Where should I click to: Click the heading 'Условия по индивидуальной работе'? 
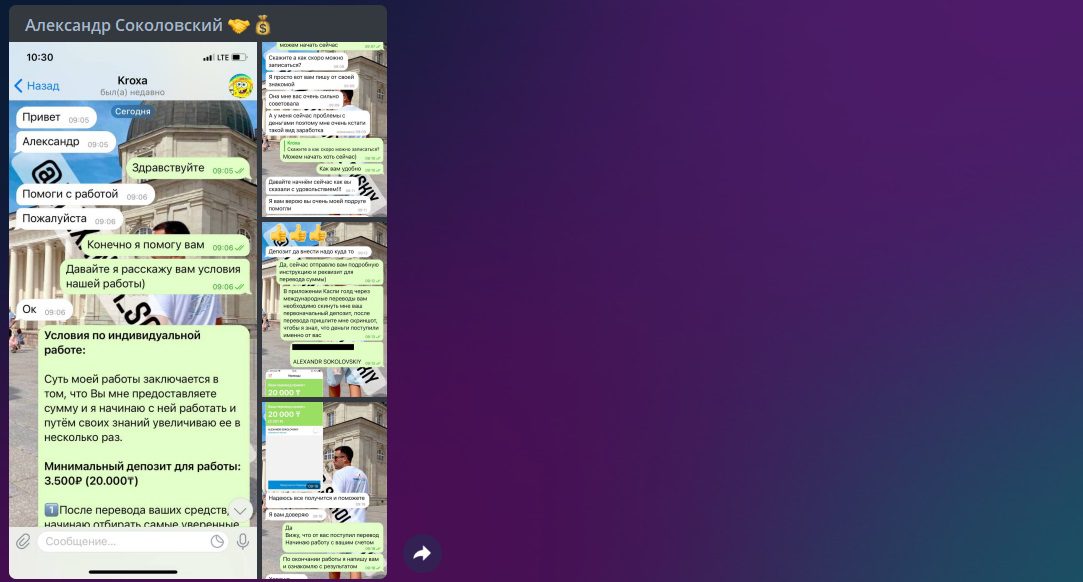click(122, 342)
